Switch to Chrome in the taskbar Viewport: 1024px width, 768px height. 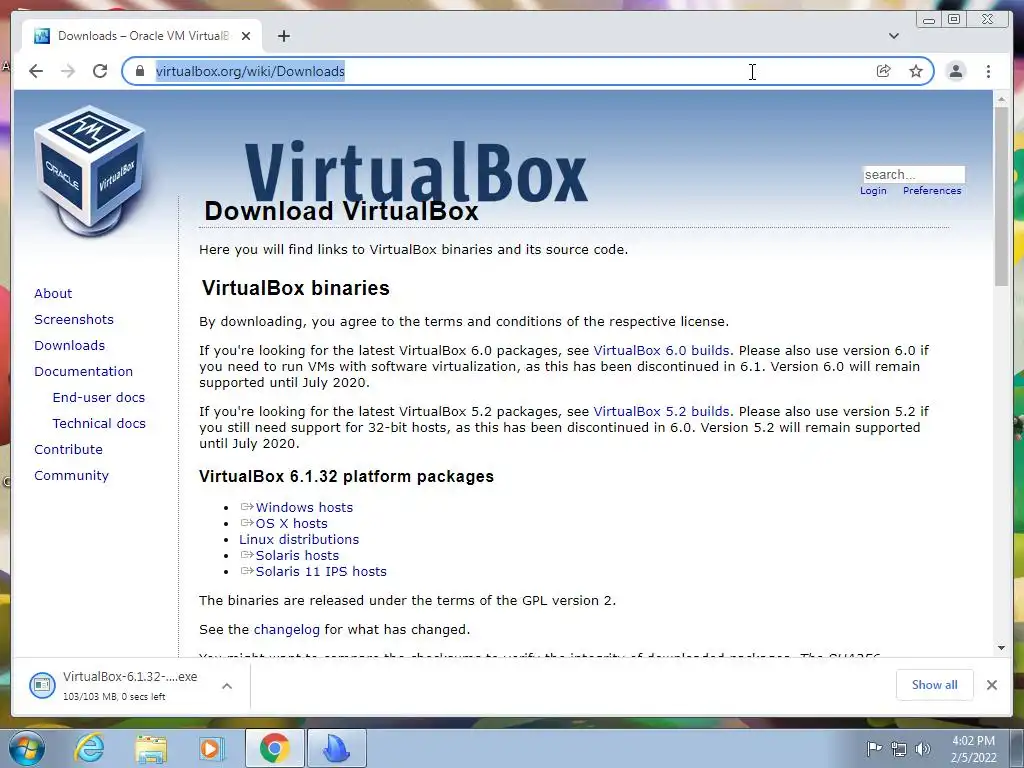(x=274, y=748)
